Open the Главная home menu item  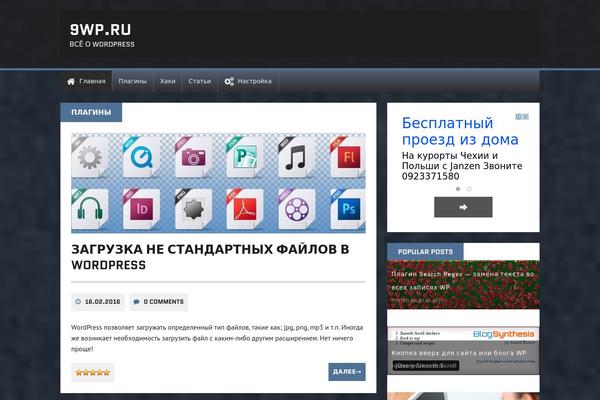86,81
